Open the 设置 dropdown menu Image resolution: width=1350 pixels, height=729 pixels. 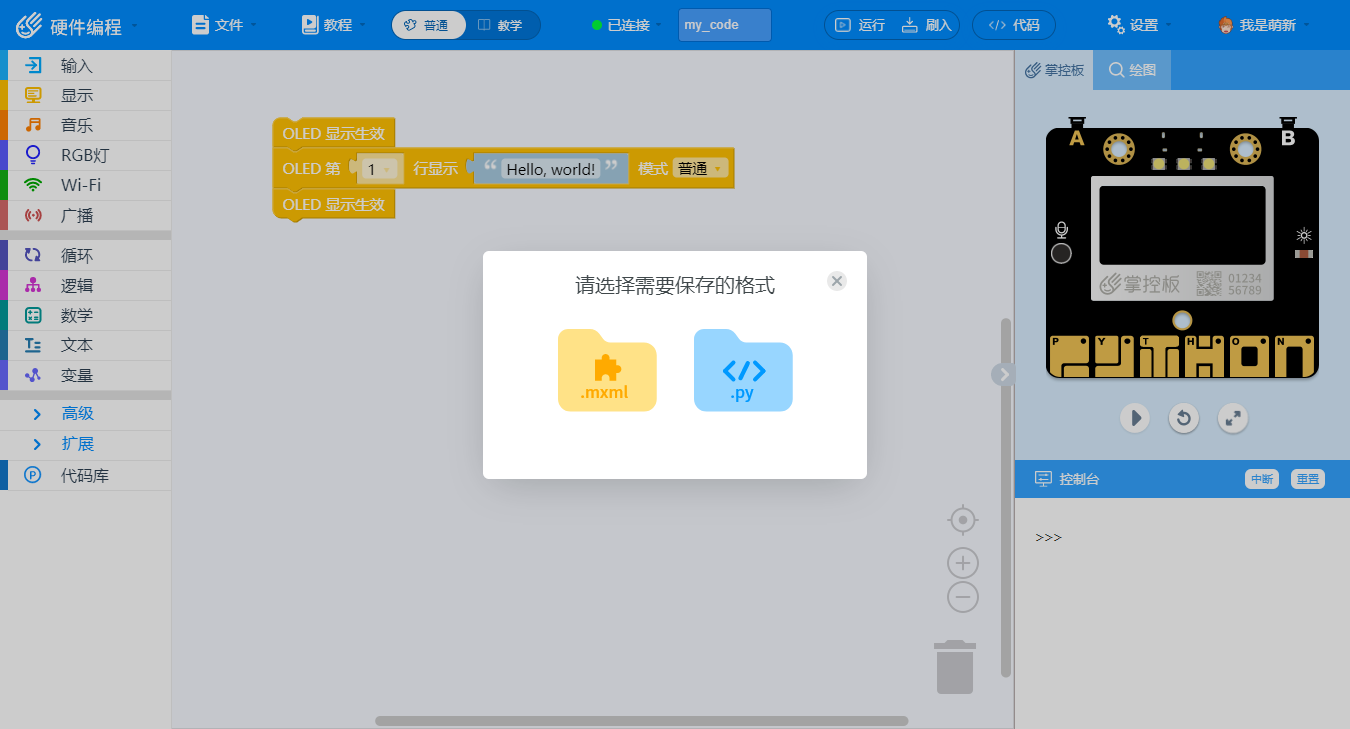(1139, 25)
